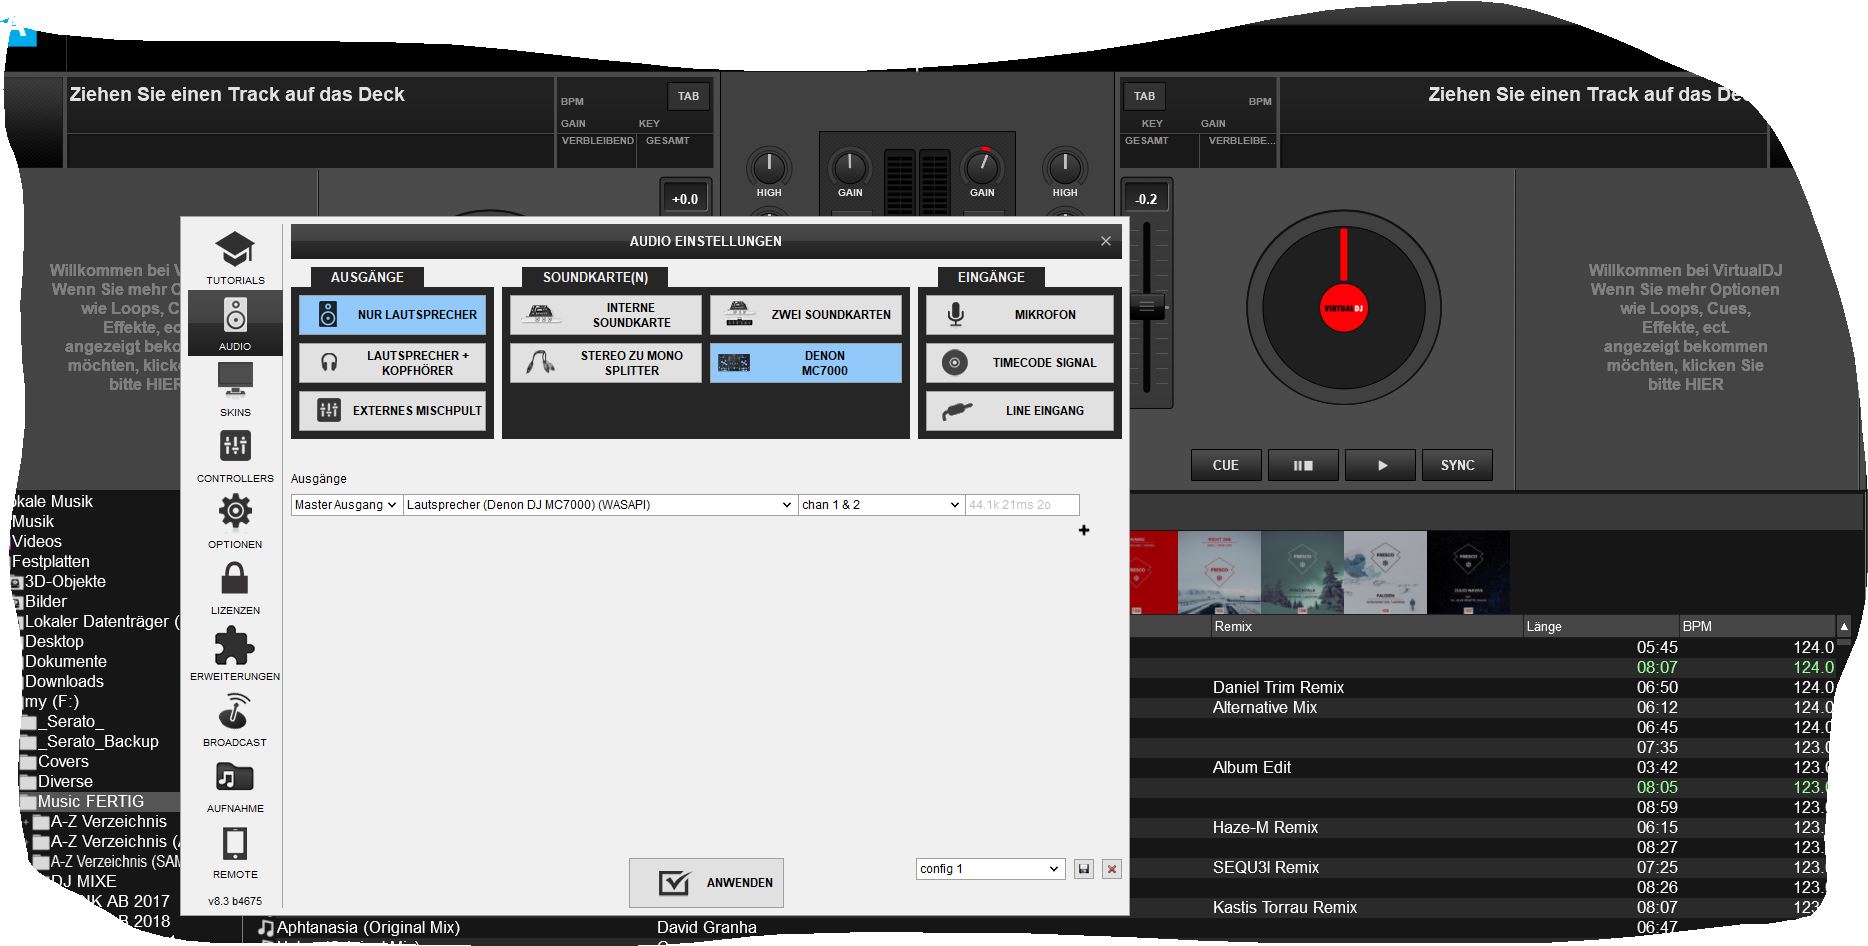Open the _Serato_Backup folder
This screenshot has width=1868, height=946.
[98, 741]
